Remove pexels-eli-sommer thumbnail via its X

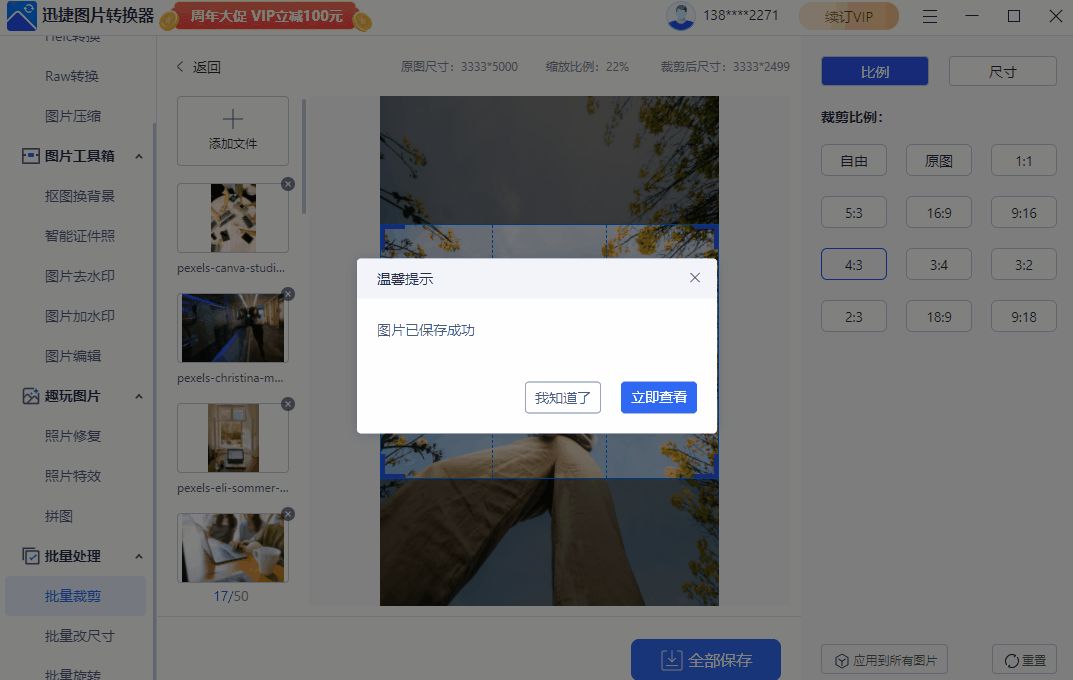288,404
